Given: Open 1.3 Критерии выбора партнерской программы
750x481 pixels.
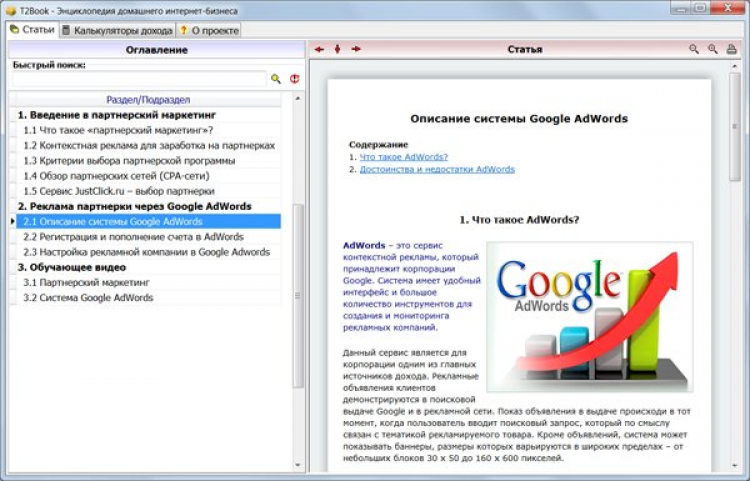Looking at the screenshot, I should click(148, 161).
